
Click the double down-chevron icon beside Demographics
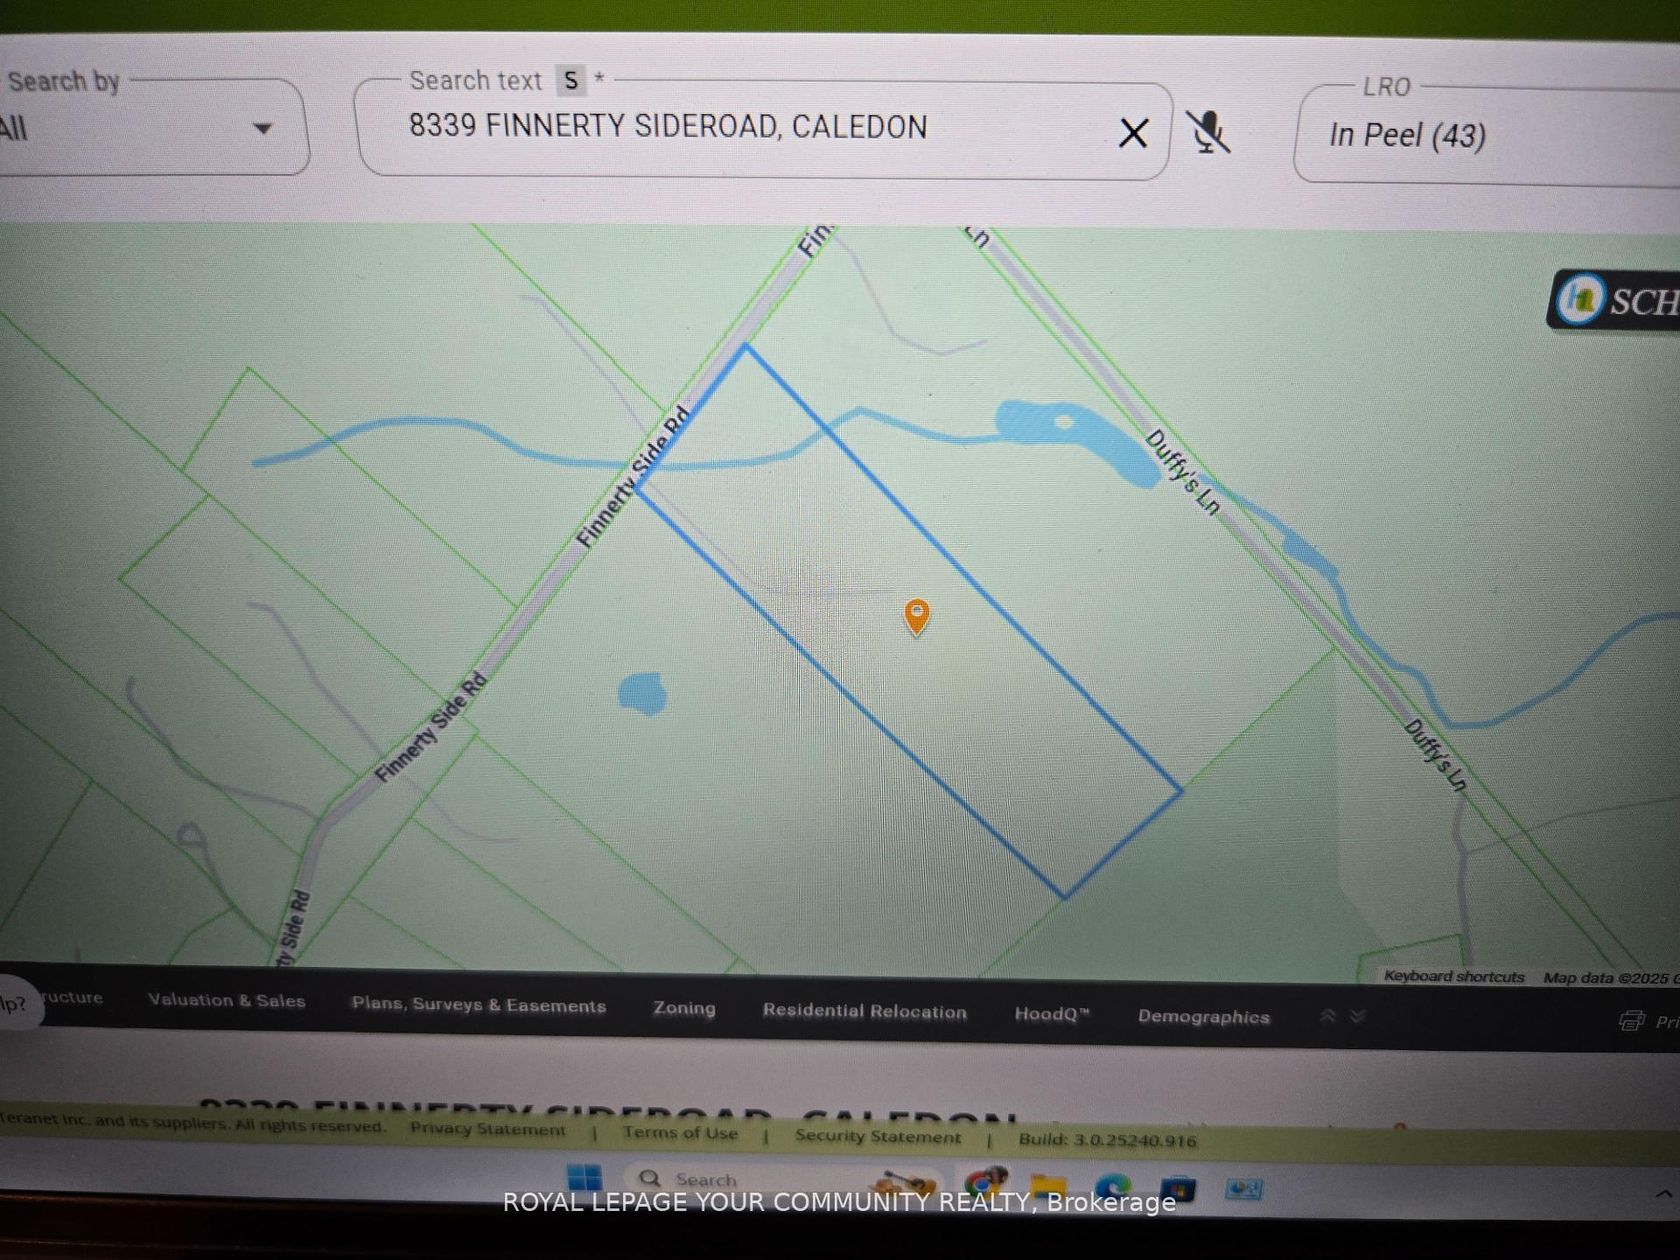pyautogui.click(x=1357, y=1016)
